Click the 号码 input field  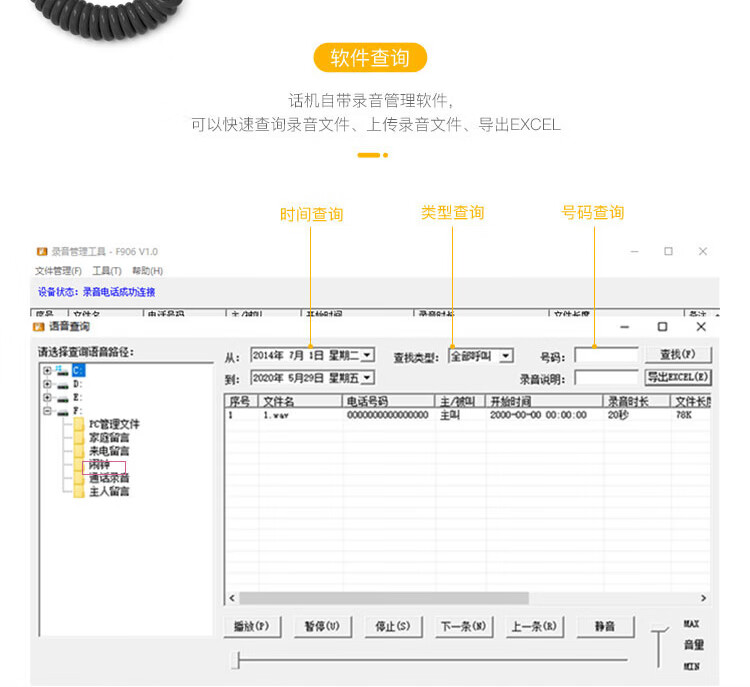tap(606, 355)
